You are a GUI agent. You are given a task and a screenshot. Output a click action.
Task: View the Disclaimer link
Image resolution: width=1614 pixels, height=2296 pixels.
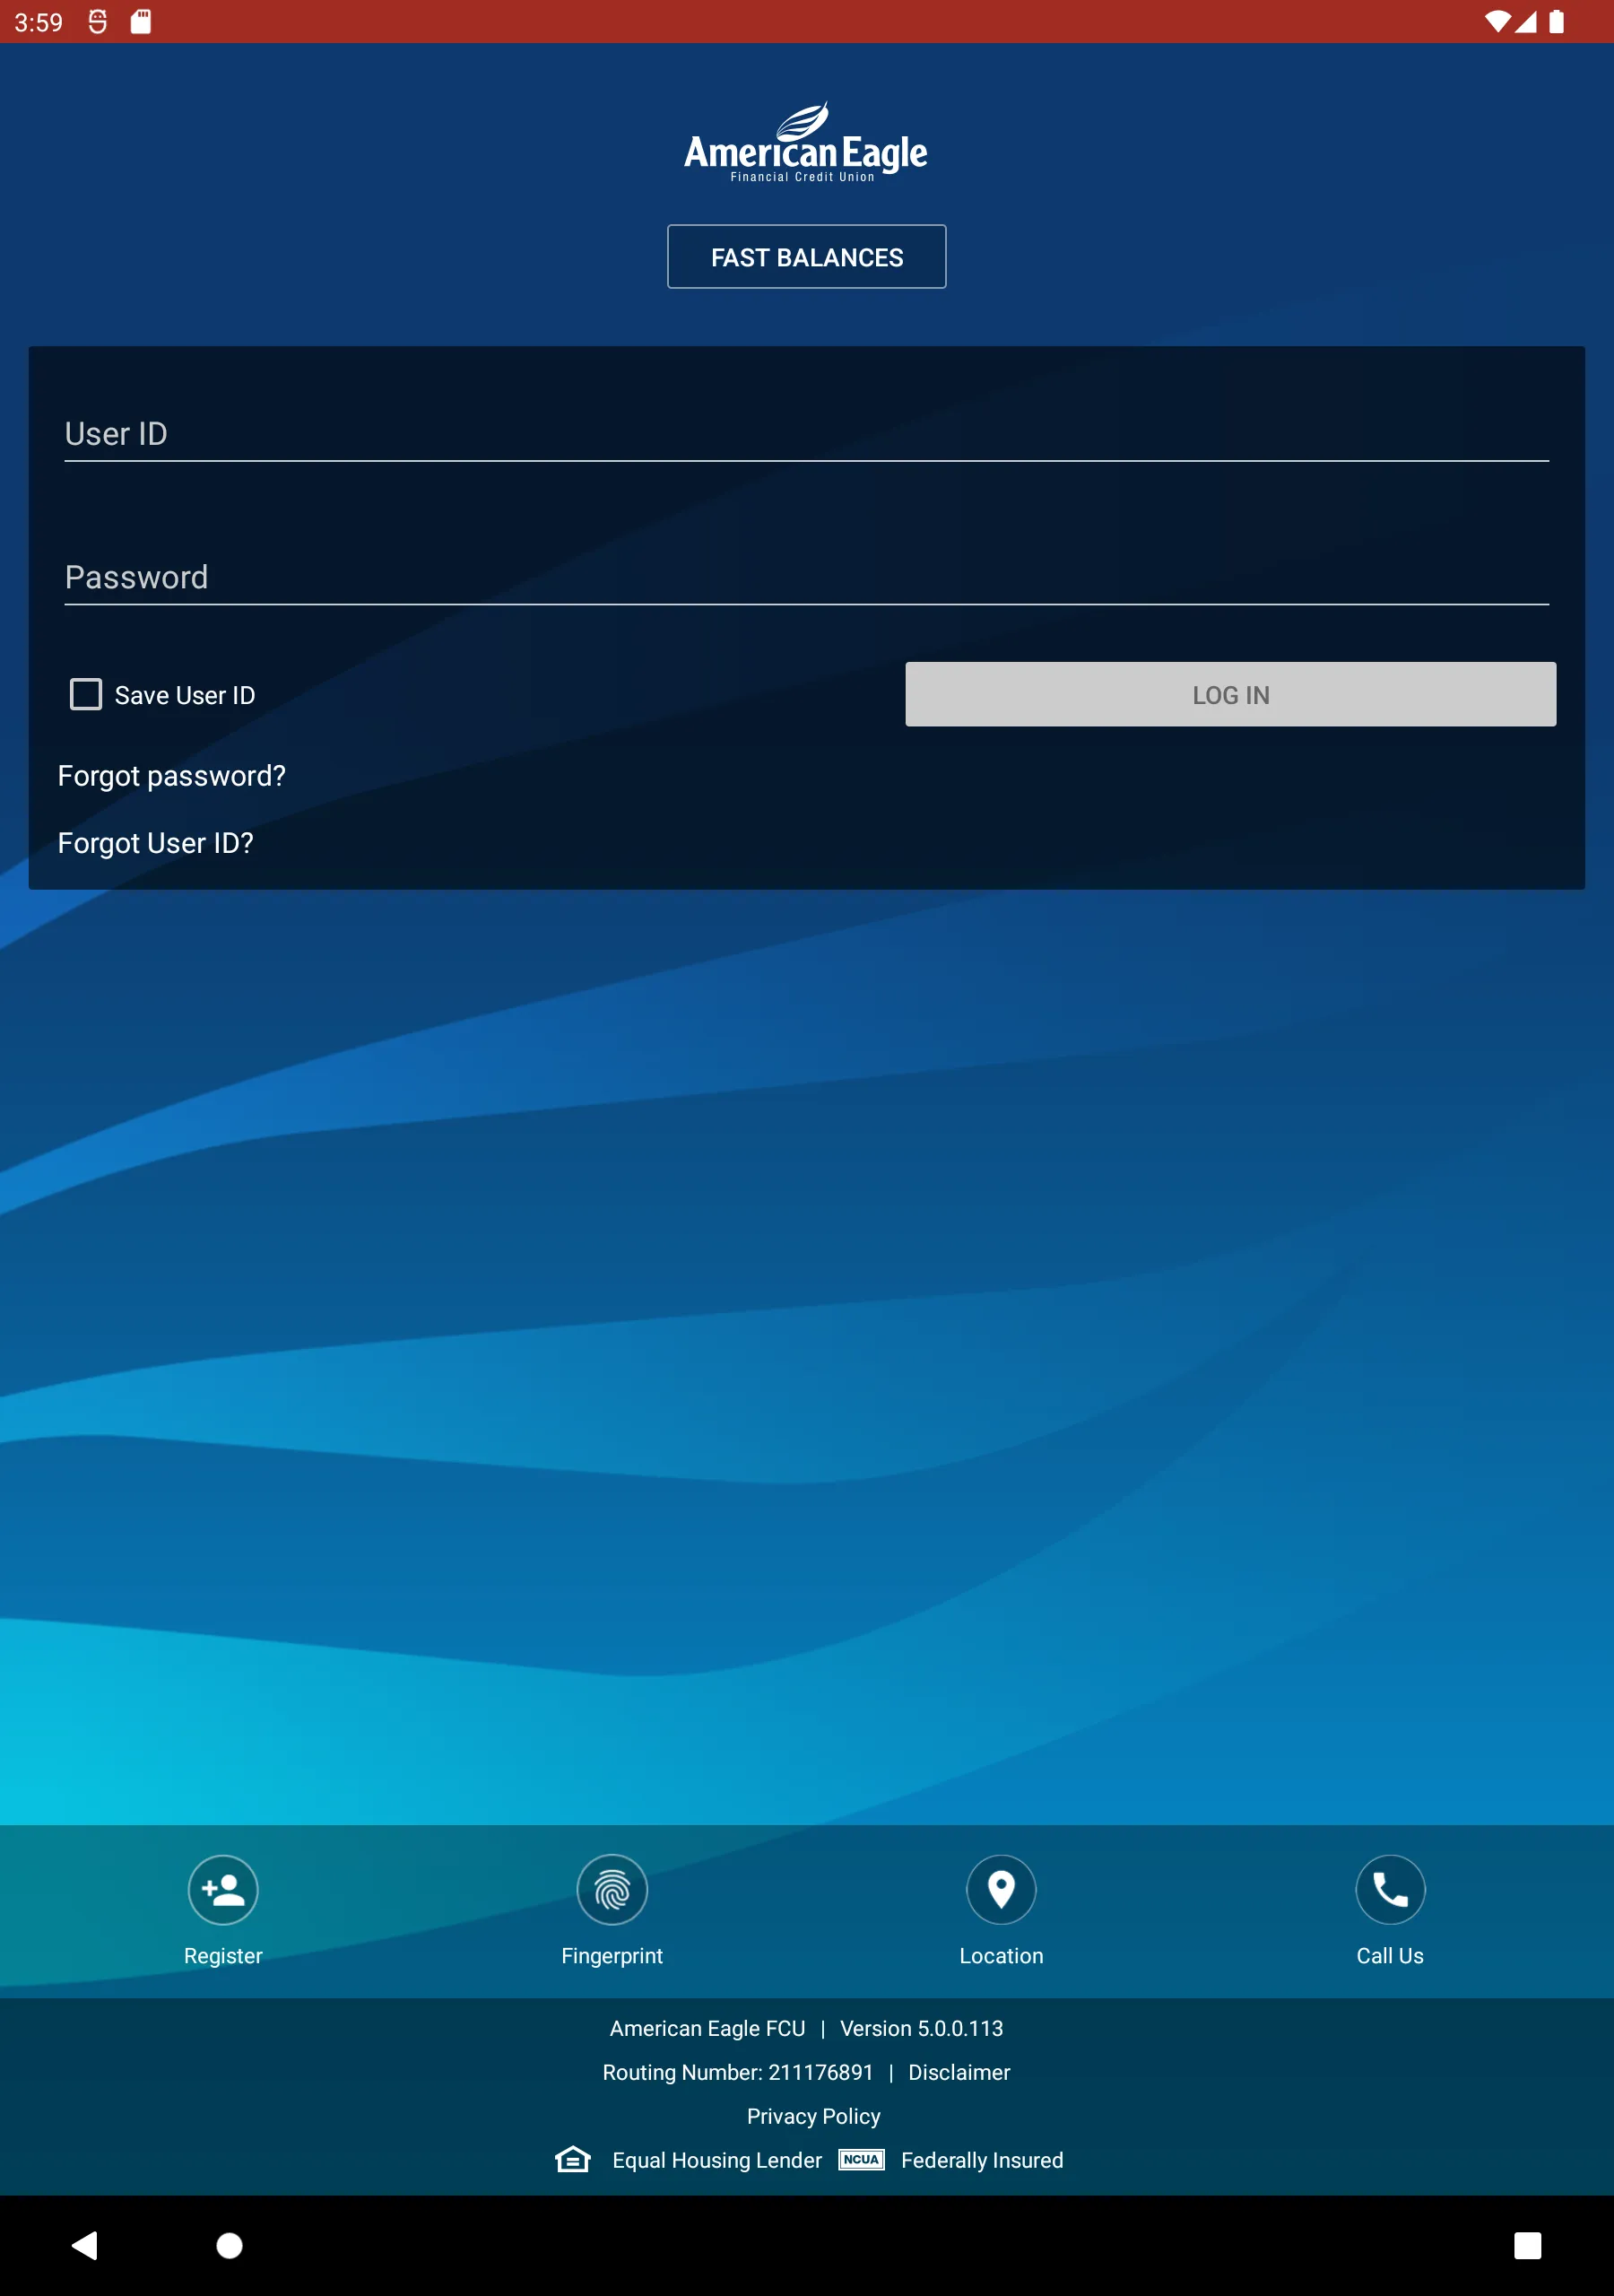point(958,2072)
